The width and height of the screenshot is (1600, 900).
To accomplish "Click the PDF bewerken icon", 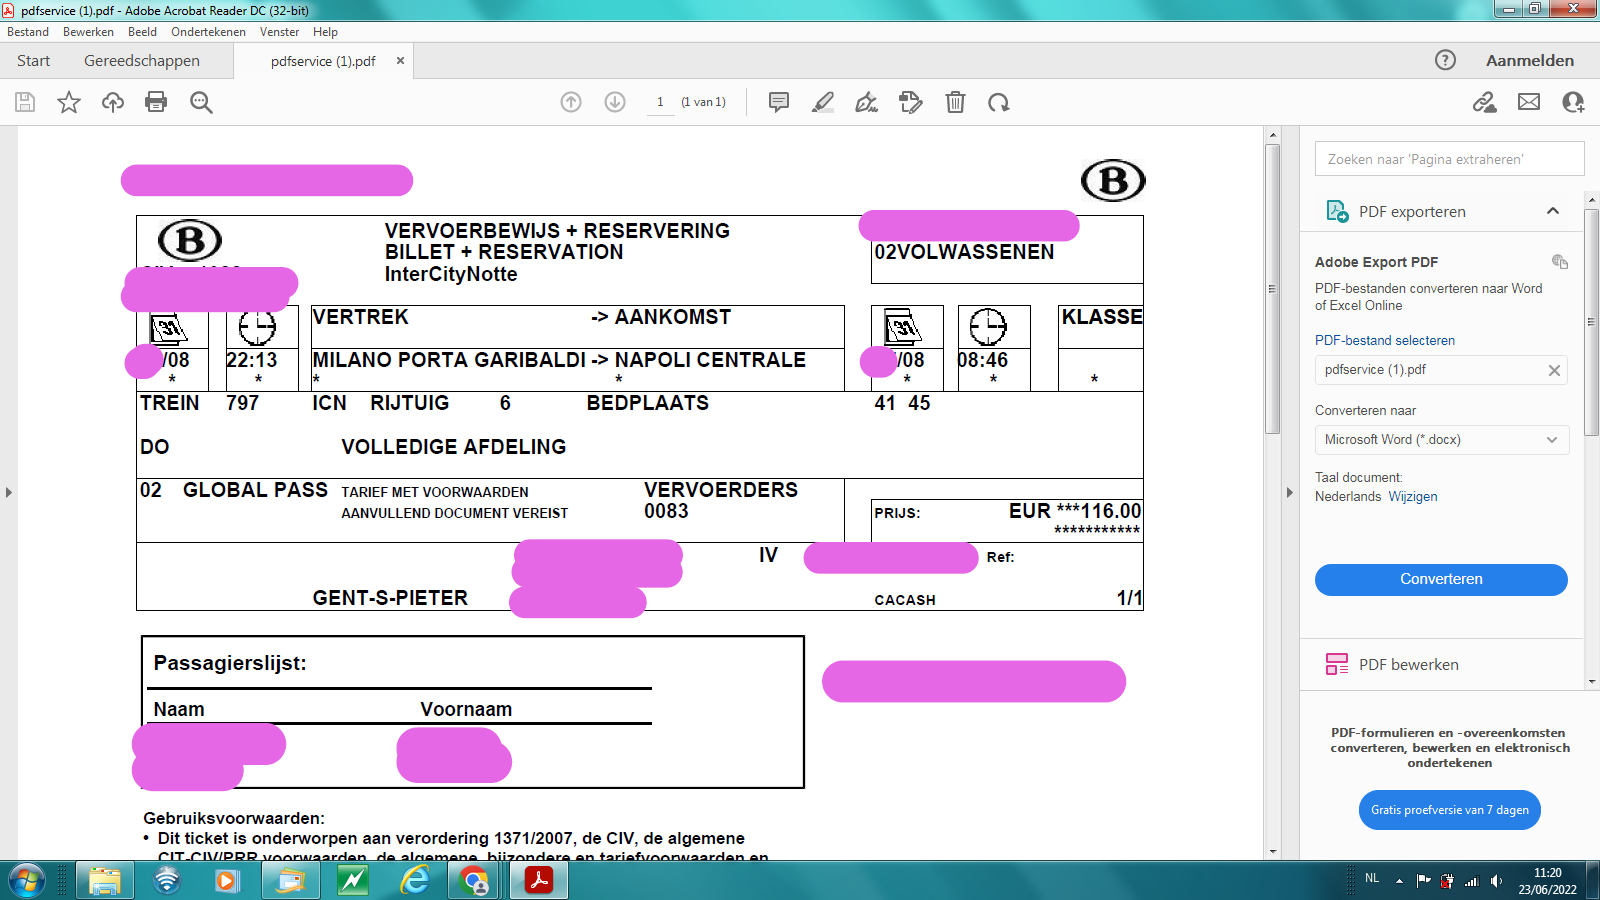I will tap(1337, 664).
